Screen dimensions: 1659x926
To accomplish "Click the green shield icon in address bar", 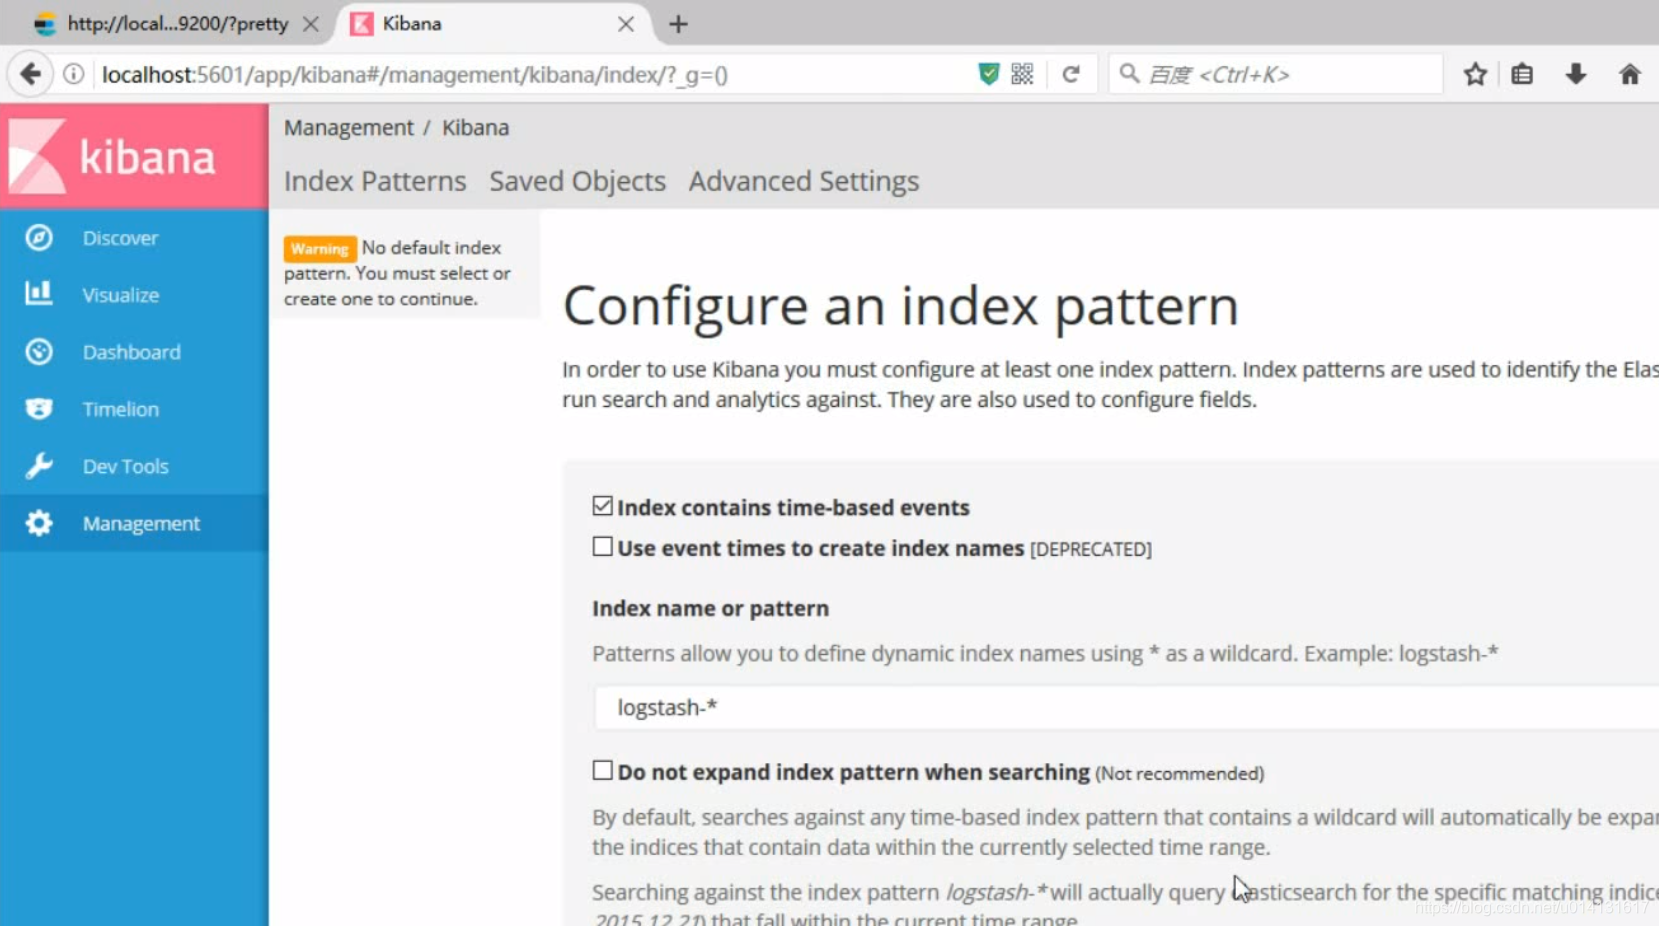I will click(x=988, y=74).
